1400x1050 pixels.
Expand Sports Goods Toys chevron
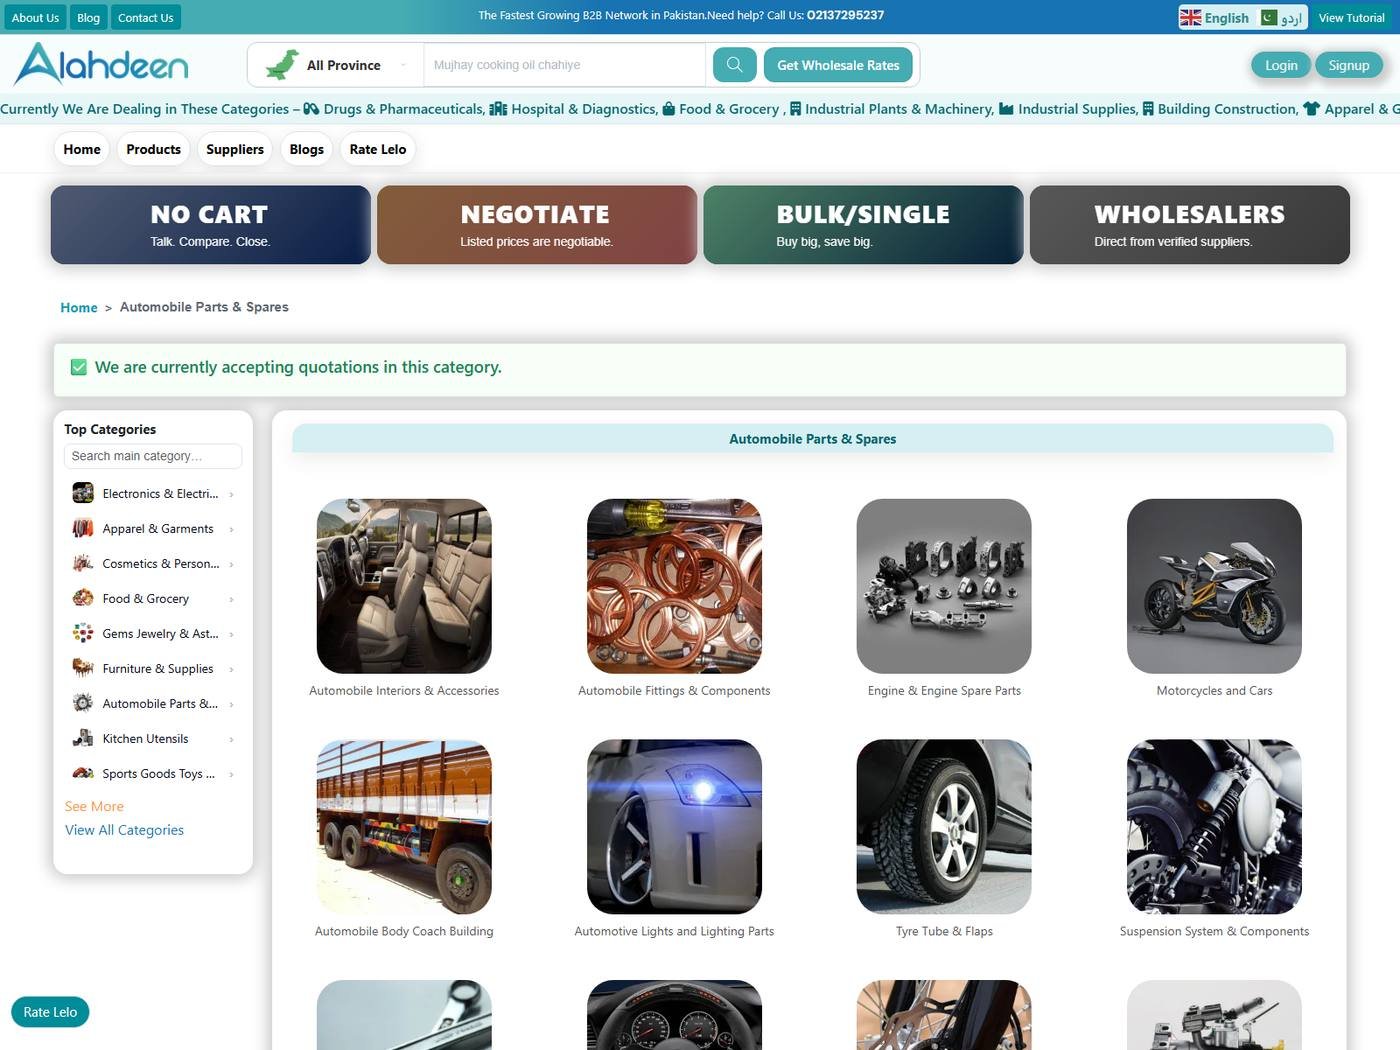coord(231,774)
